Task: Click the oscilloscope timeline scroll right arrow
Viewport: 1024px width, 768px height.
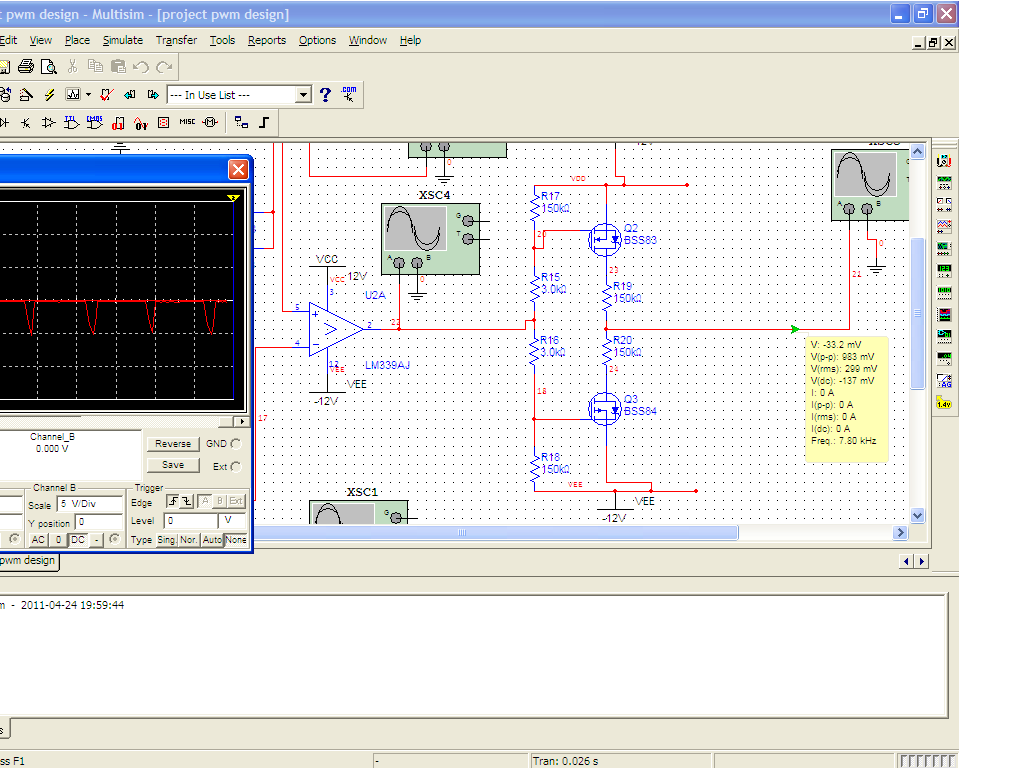Action: [x=242, y=422]
